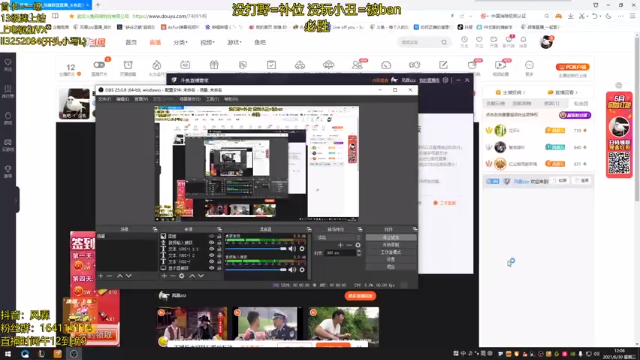The width and height of the screenshot is (640, 360).
Task: Move the selected source down in Sources panel
Action: pyautogui.click(x=201, y=276)
